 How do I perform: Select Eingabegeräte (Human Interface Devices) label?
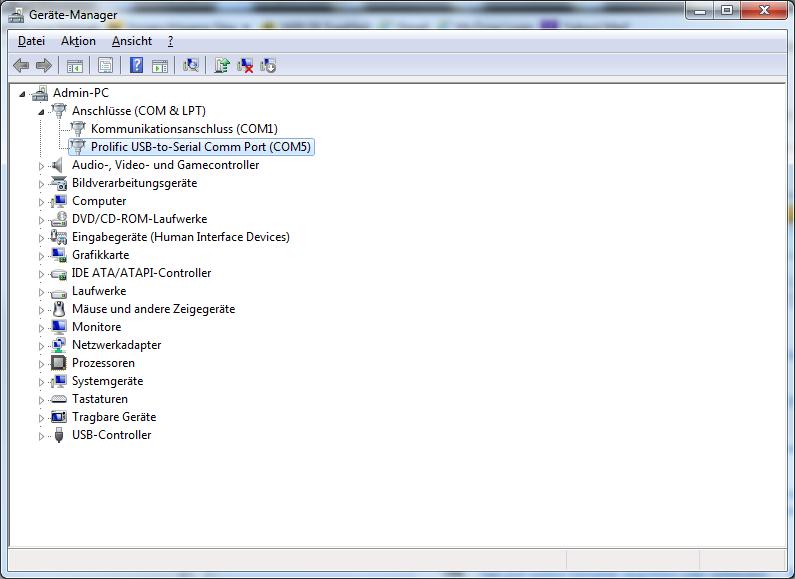pyautogui.click(x=180, y=237)
